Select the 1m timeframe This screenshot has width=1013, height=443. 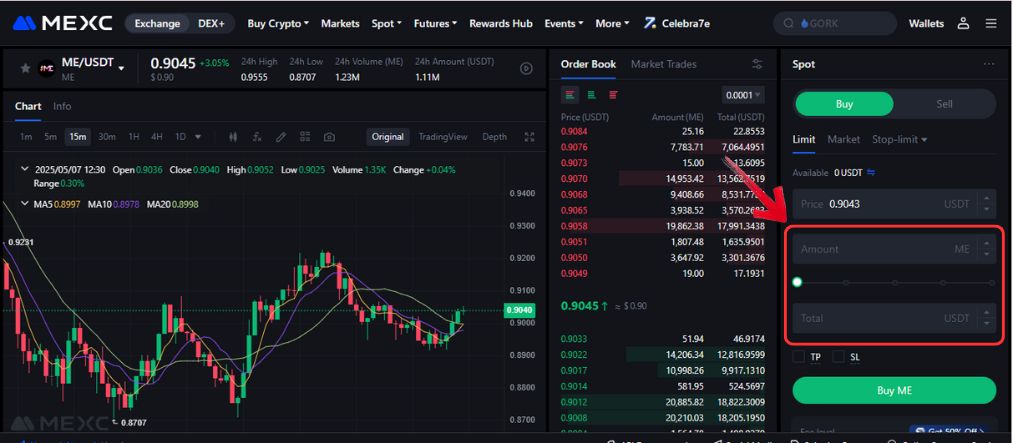[26, 137]
